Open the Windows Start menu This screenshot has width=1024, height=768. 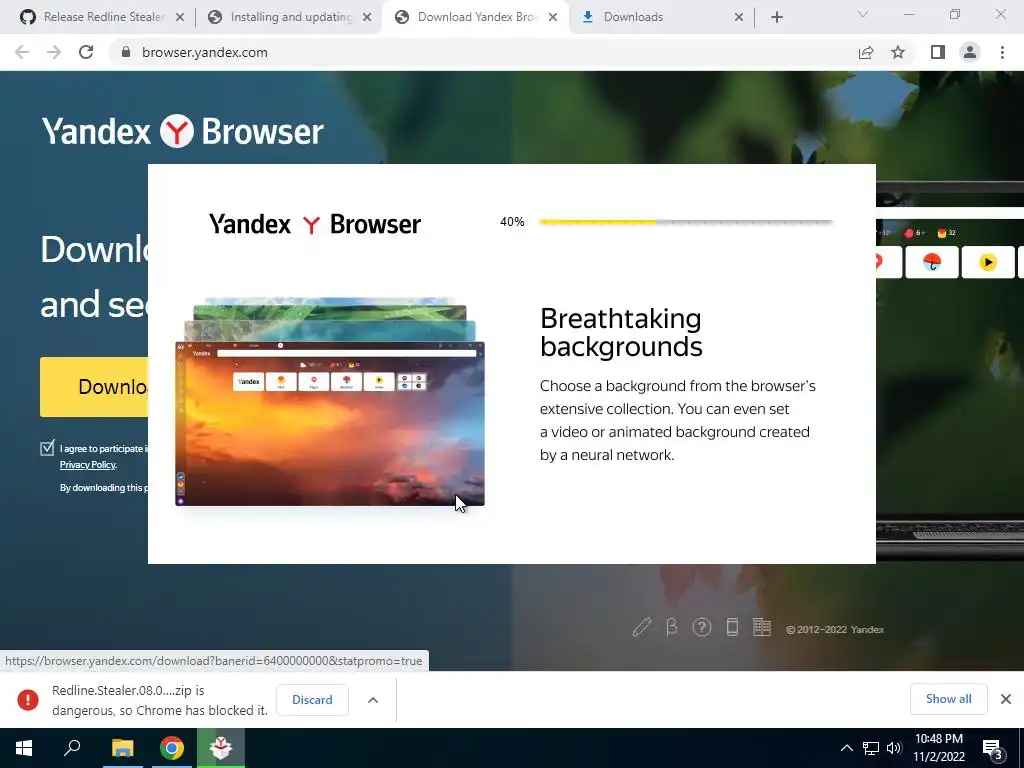pyautogui.click(x=24, y=748)
